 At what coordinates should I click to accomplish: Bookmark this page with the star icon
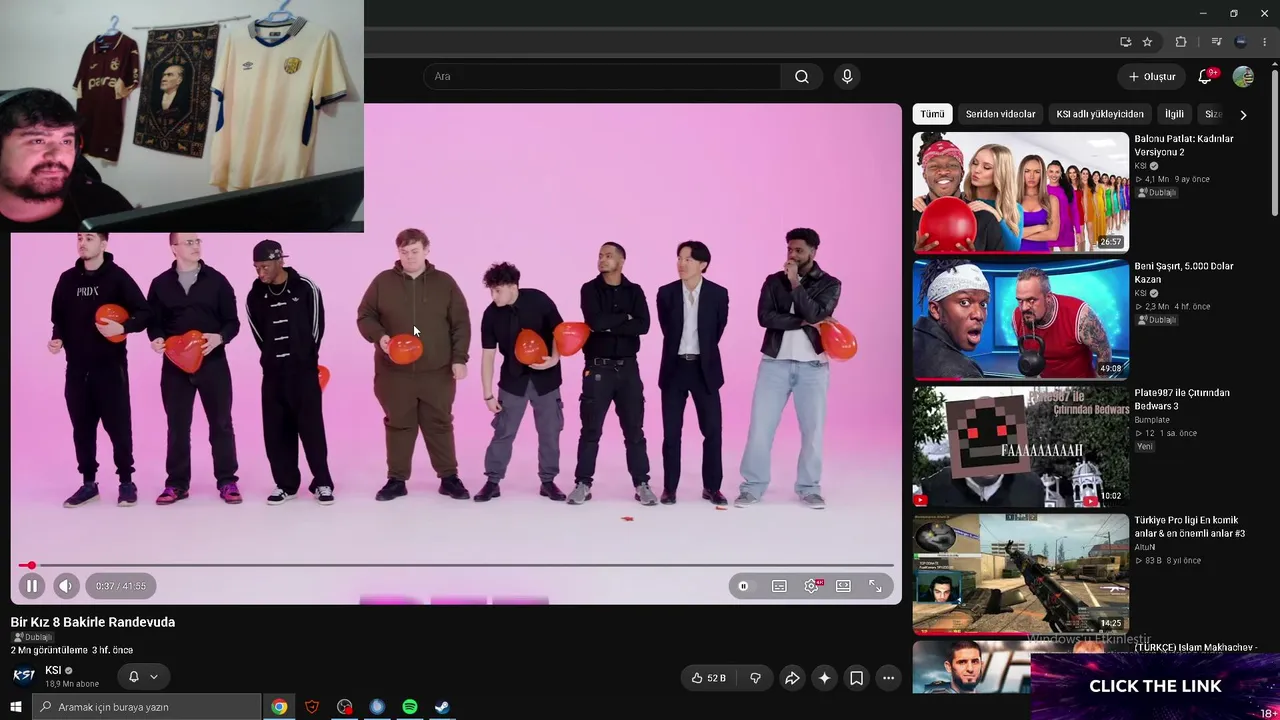(x=1147, y=42)
